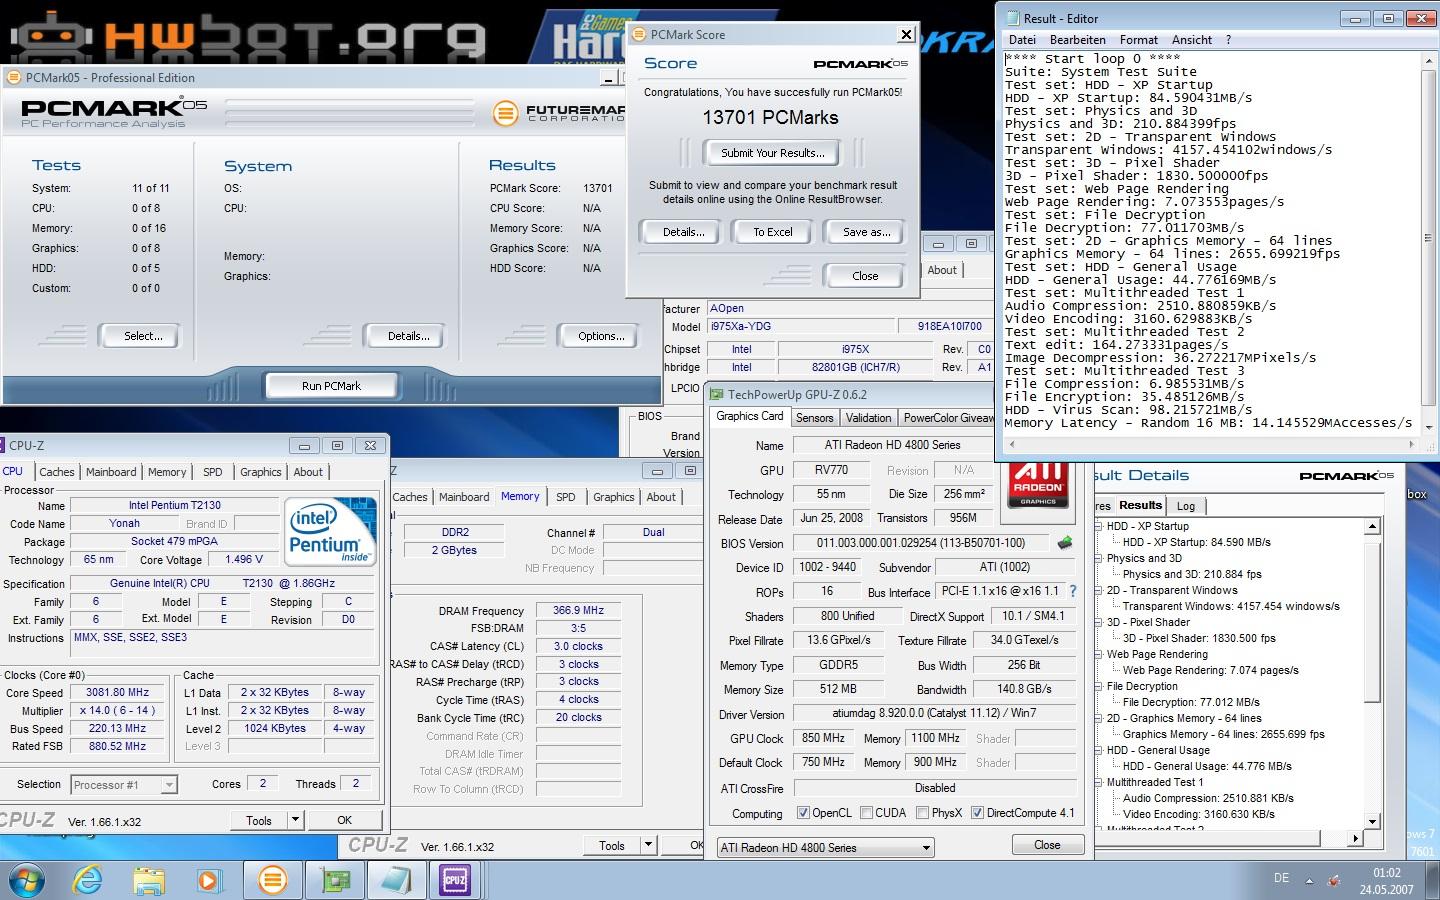Click the PCMark Score window title icon

pos(639,34)
